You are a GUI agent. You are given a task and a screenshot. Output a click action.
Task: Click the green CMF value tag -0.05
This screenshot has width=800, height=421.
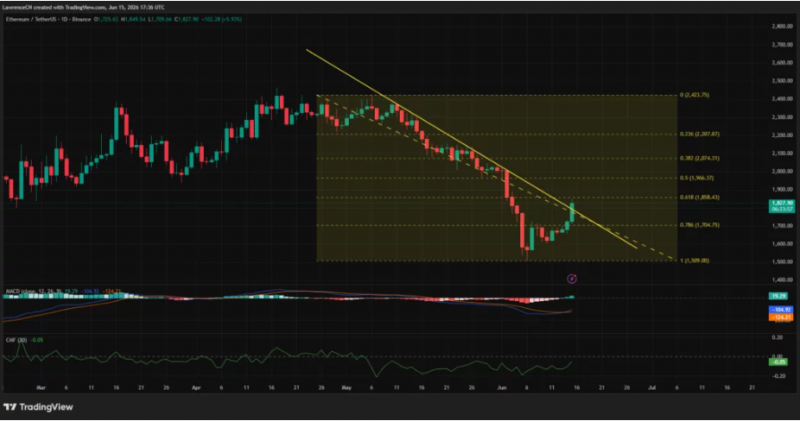(779, 362)
